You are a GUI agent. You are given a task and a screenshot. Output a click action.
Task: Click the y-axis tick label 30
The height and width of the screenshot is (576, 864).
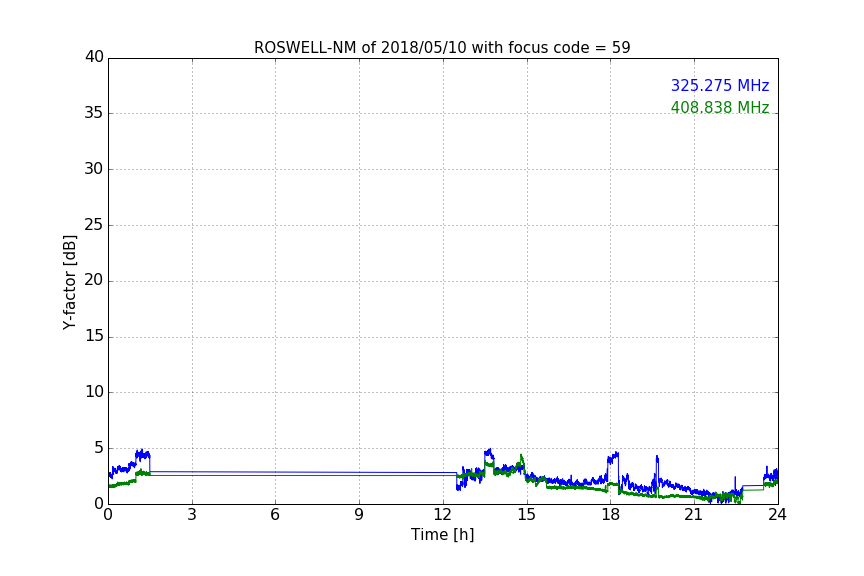pyautogui.click(x=94, y=169)
